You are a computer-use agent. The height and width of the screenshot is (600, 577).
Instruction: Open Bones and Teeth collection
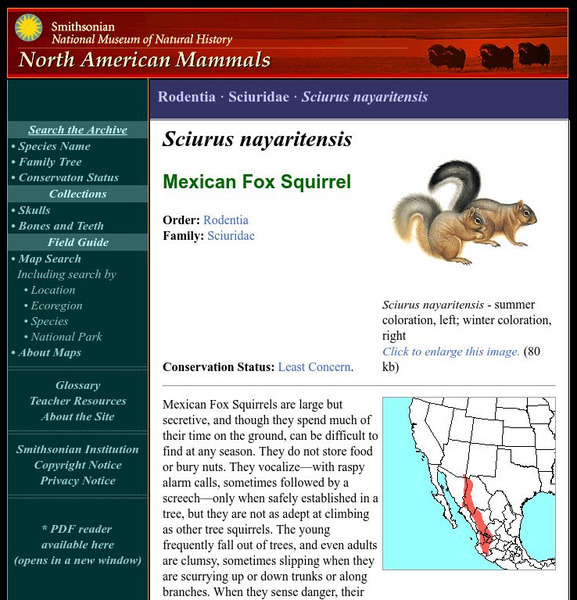[x=61, y=226]
